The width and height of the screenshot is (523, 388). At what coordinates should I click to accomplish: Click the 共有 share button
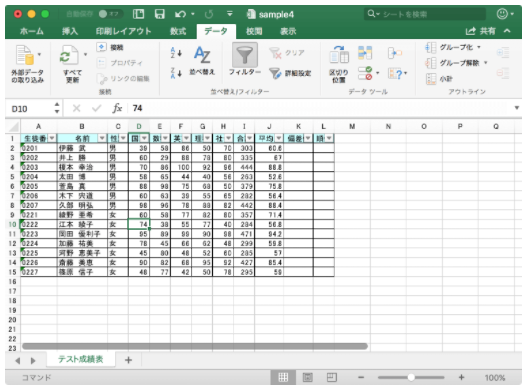tap(481, 31)
